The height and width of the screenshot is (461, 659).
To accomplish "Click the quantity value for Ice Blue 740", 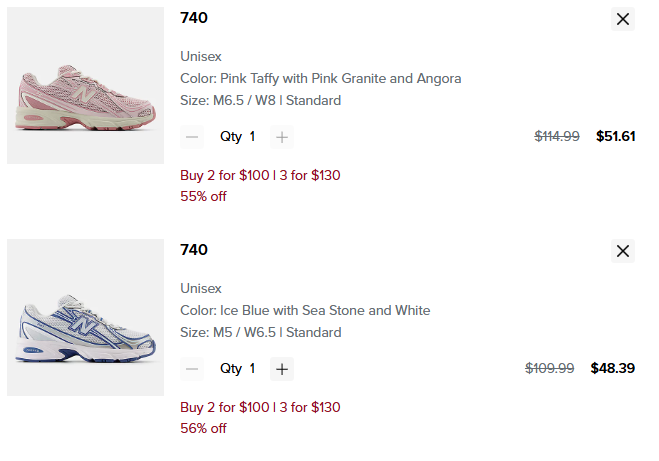I will pos(252,369).
